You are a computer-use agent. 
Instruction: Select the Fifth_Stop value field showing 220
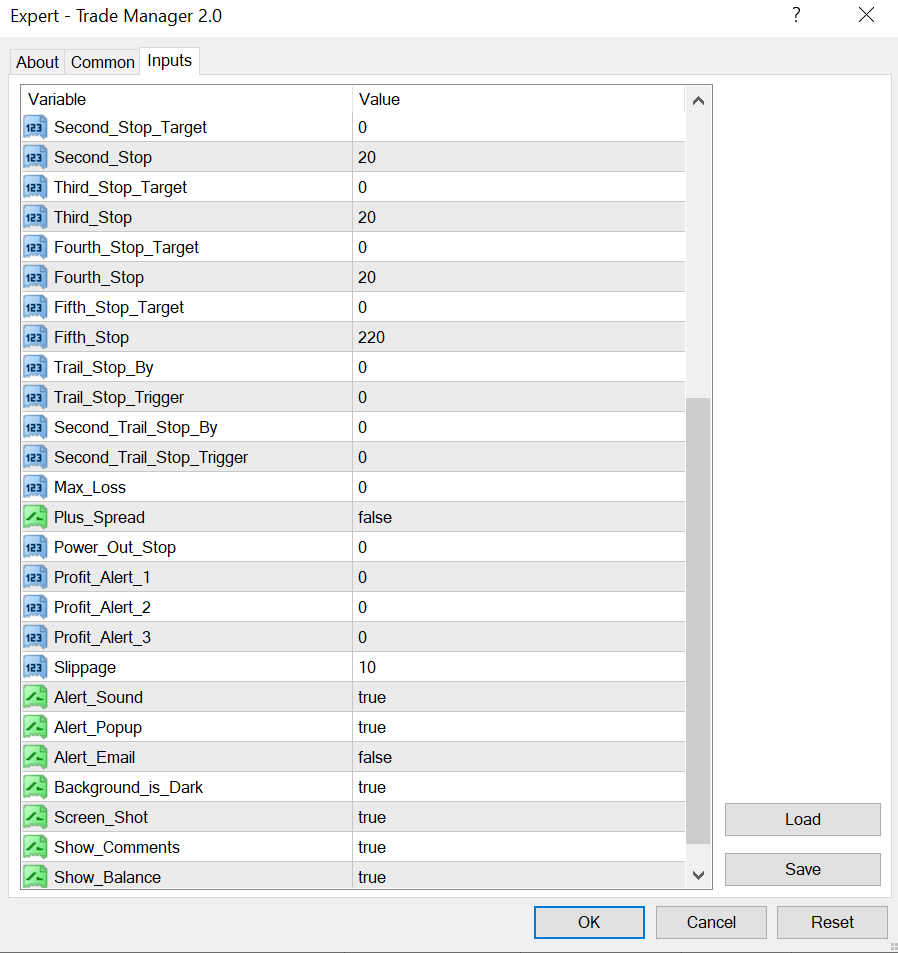372,337
